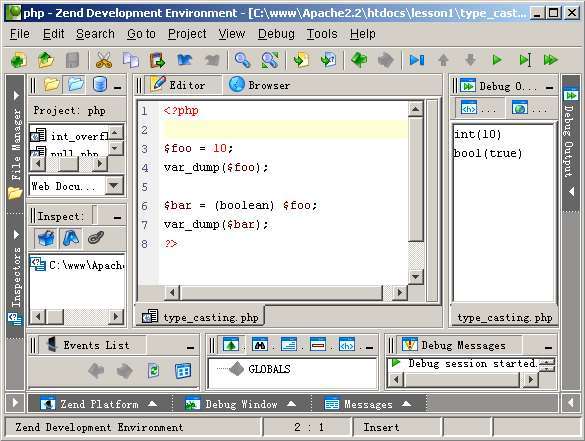Click the Redo toolbar icon
The image size is (585, 441).
pyautogui.click(x=212, y=60)
